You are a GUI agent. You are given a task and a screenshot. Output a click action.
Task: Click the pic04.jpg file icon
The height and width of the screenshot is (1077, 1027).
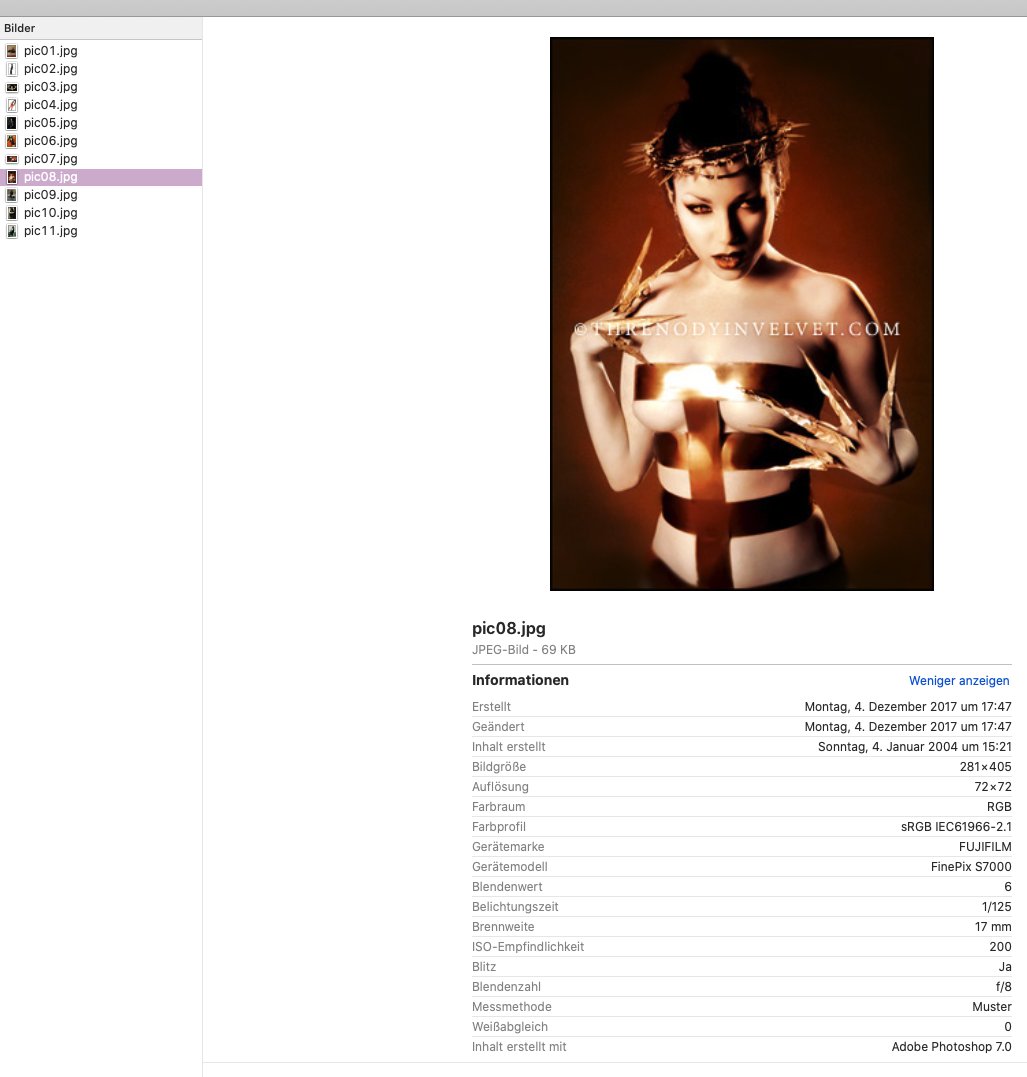[12, 105]
